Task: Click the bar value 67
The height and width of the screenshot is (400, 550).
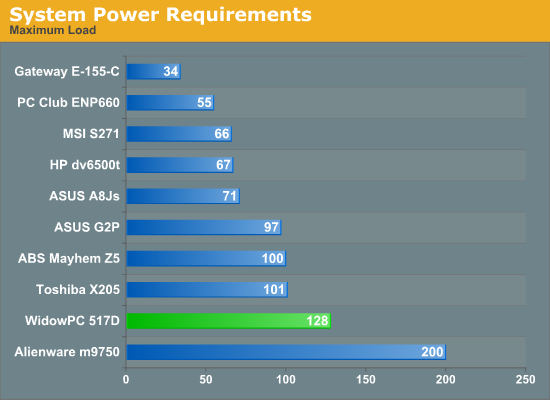Action: pyautogui.click(x=223, y=165)
